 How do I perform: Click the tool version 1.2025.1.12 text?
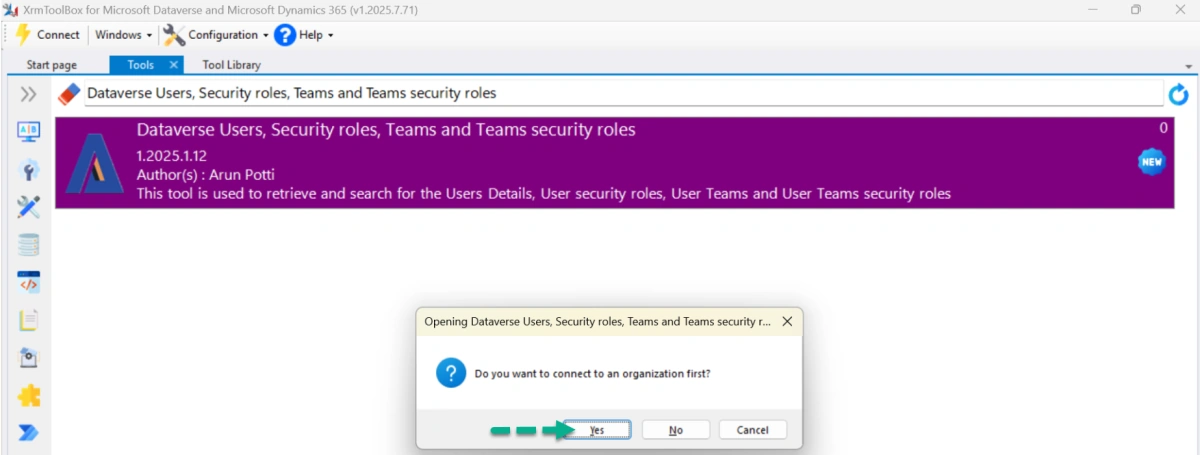[x=171, y=156]
